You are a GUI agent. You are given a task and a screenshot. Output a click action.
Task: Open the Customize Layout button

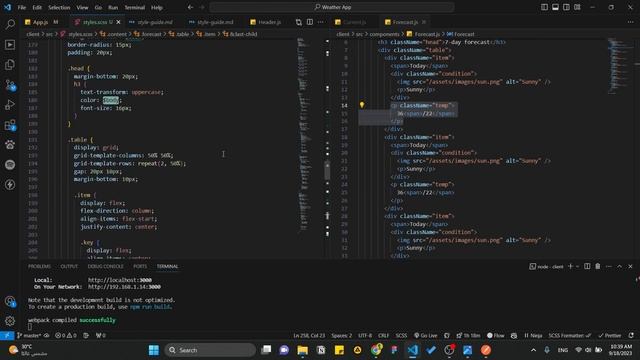point(577,7)
